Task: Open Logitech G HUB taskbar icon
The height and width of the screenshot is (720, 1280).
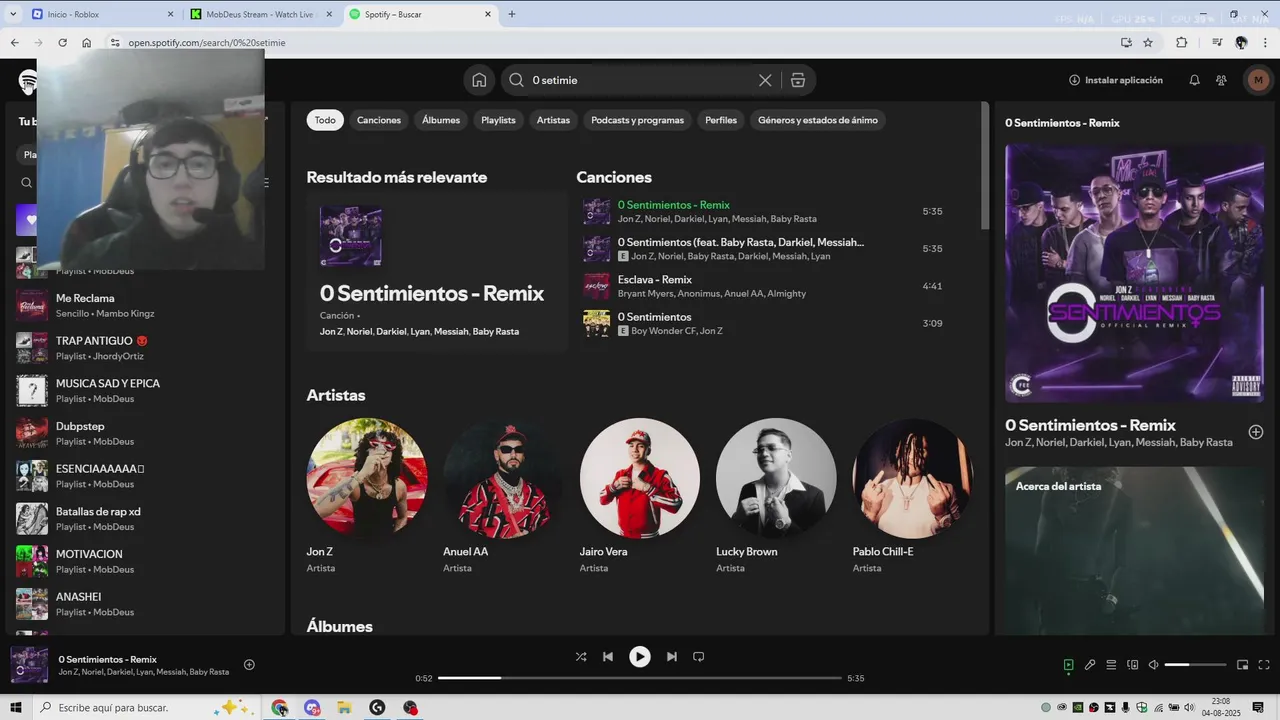Action: click(x=377, y=708)
